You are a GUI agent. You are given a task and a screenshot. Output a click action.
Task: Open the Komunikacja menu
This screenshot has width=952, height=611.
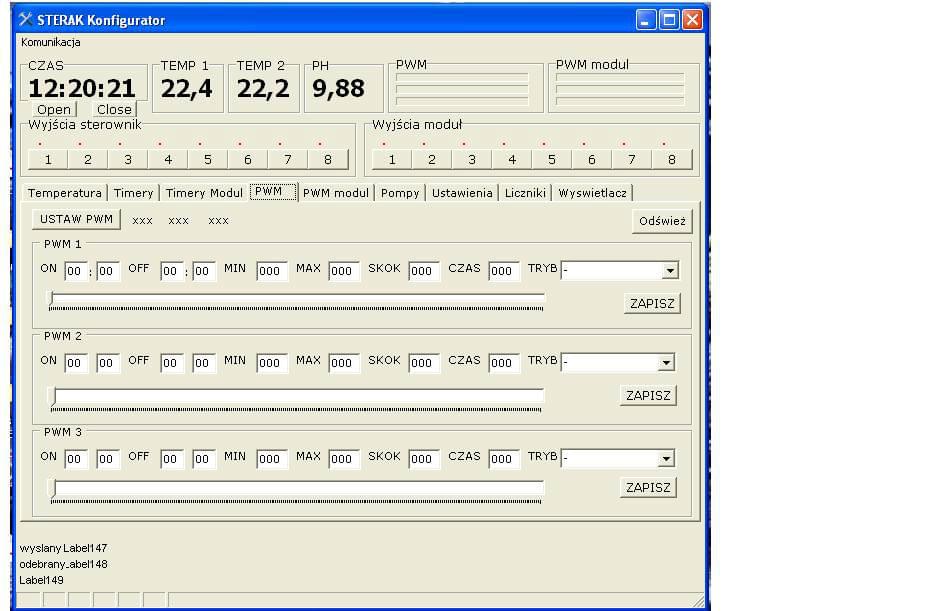pyautogui.click(x=51, y=42)
